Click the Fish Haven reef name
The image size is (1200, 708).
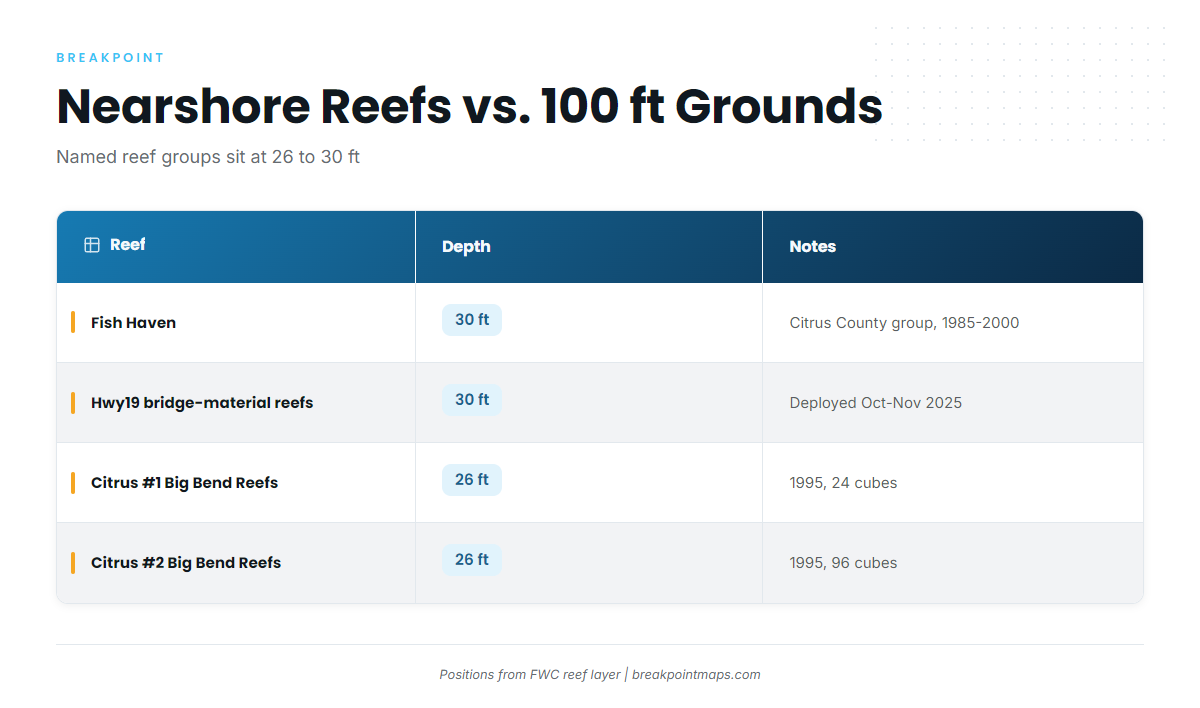[x=133, y=323]
